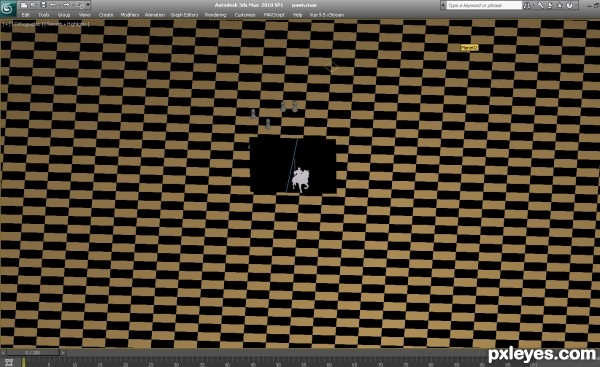Image resolution: width=600 pixels, height=367 pixels.
Task: Open the MAXScript menu
Action: tap(274, 15)
